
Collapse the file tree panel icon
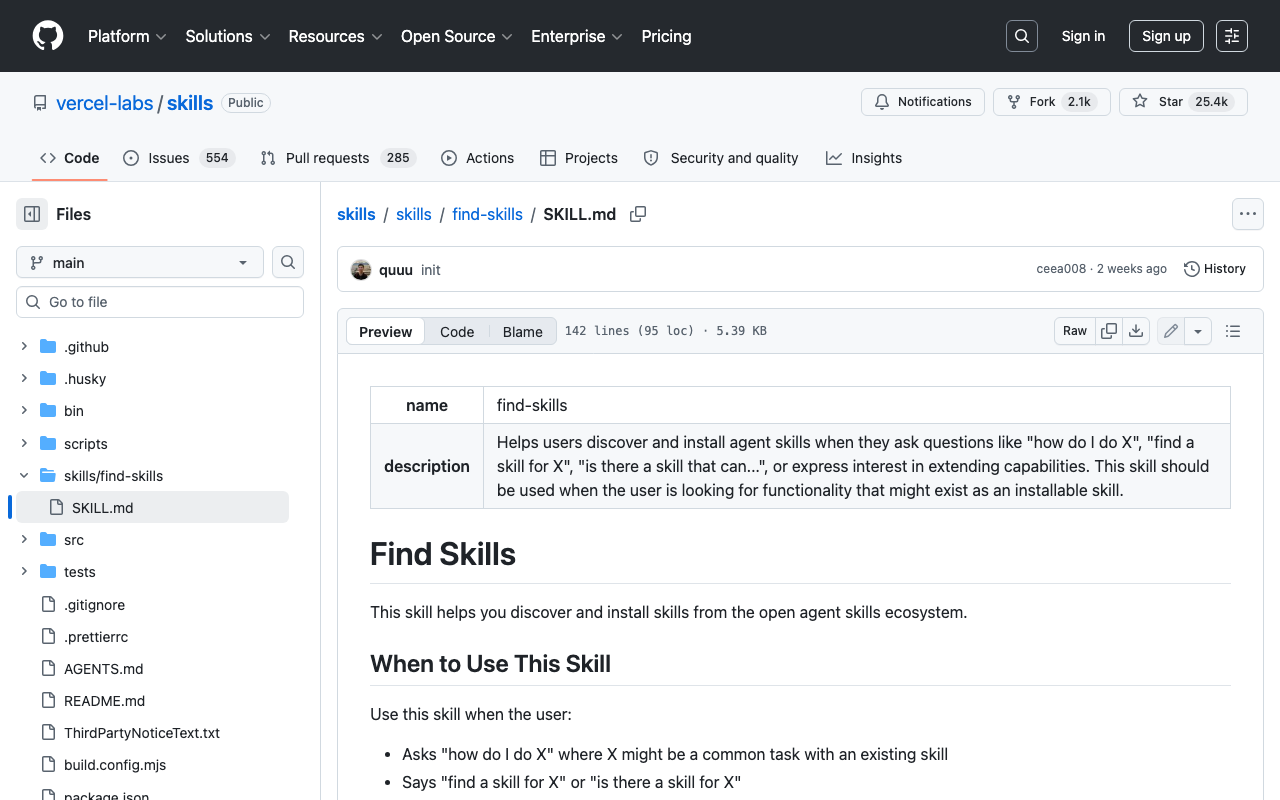coord(32,214)
